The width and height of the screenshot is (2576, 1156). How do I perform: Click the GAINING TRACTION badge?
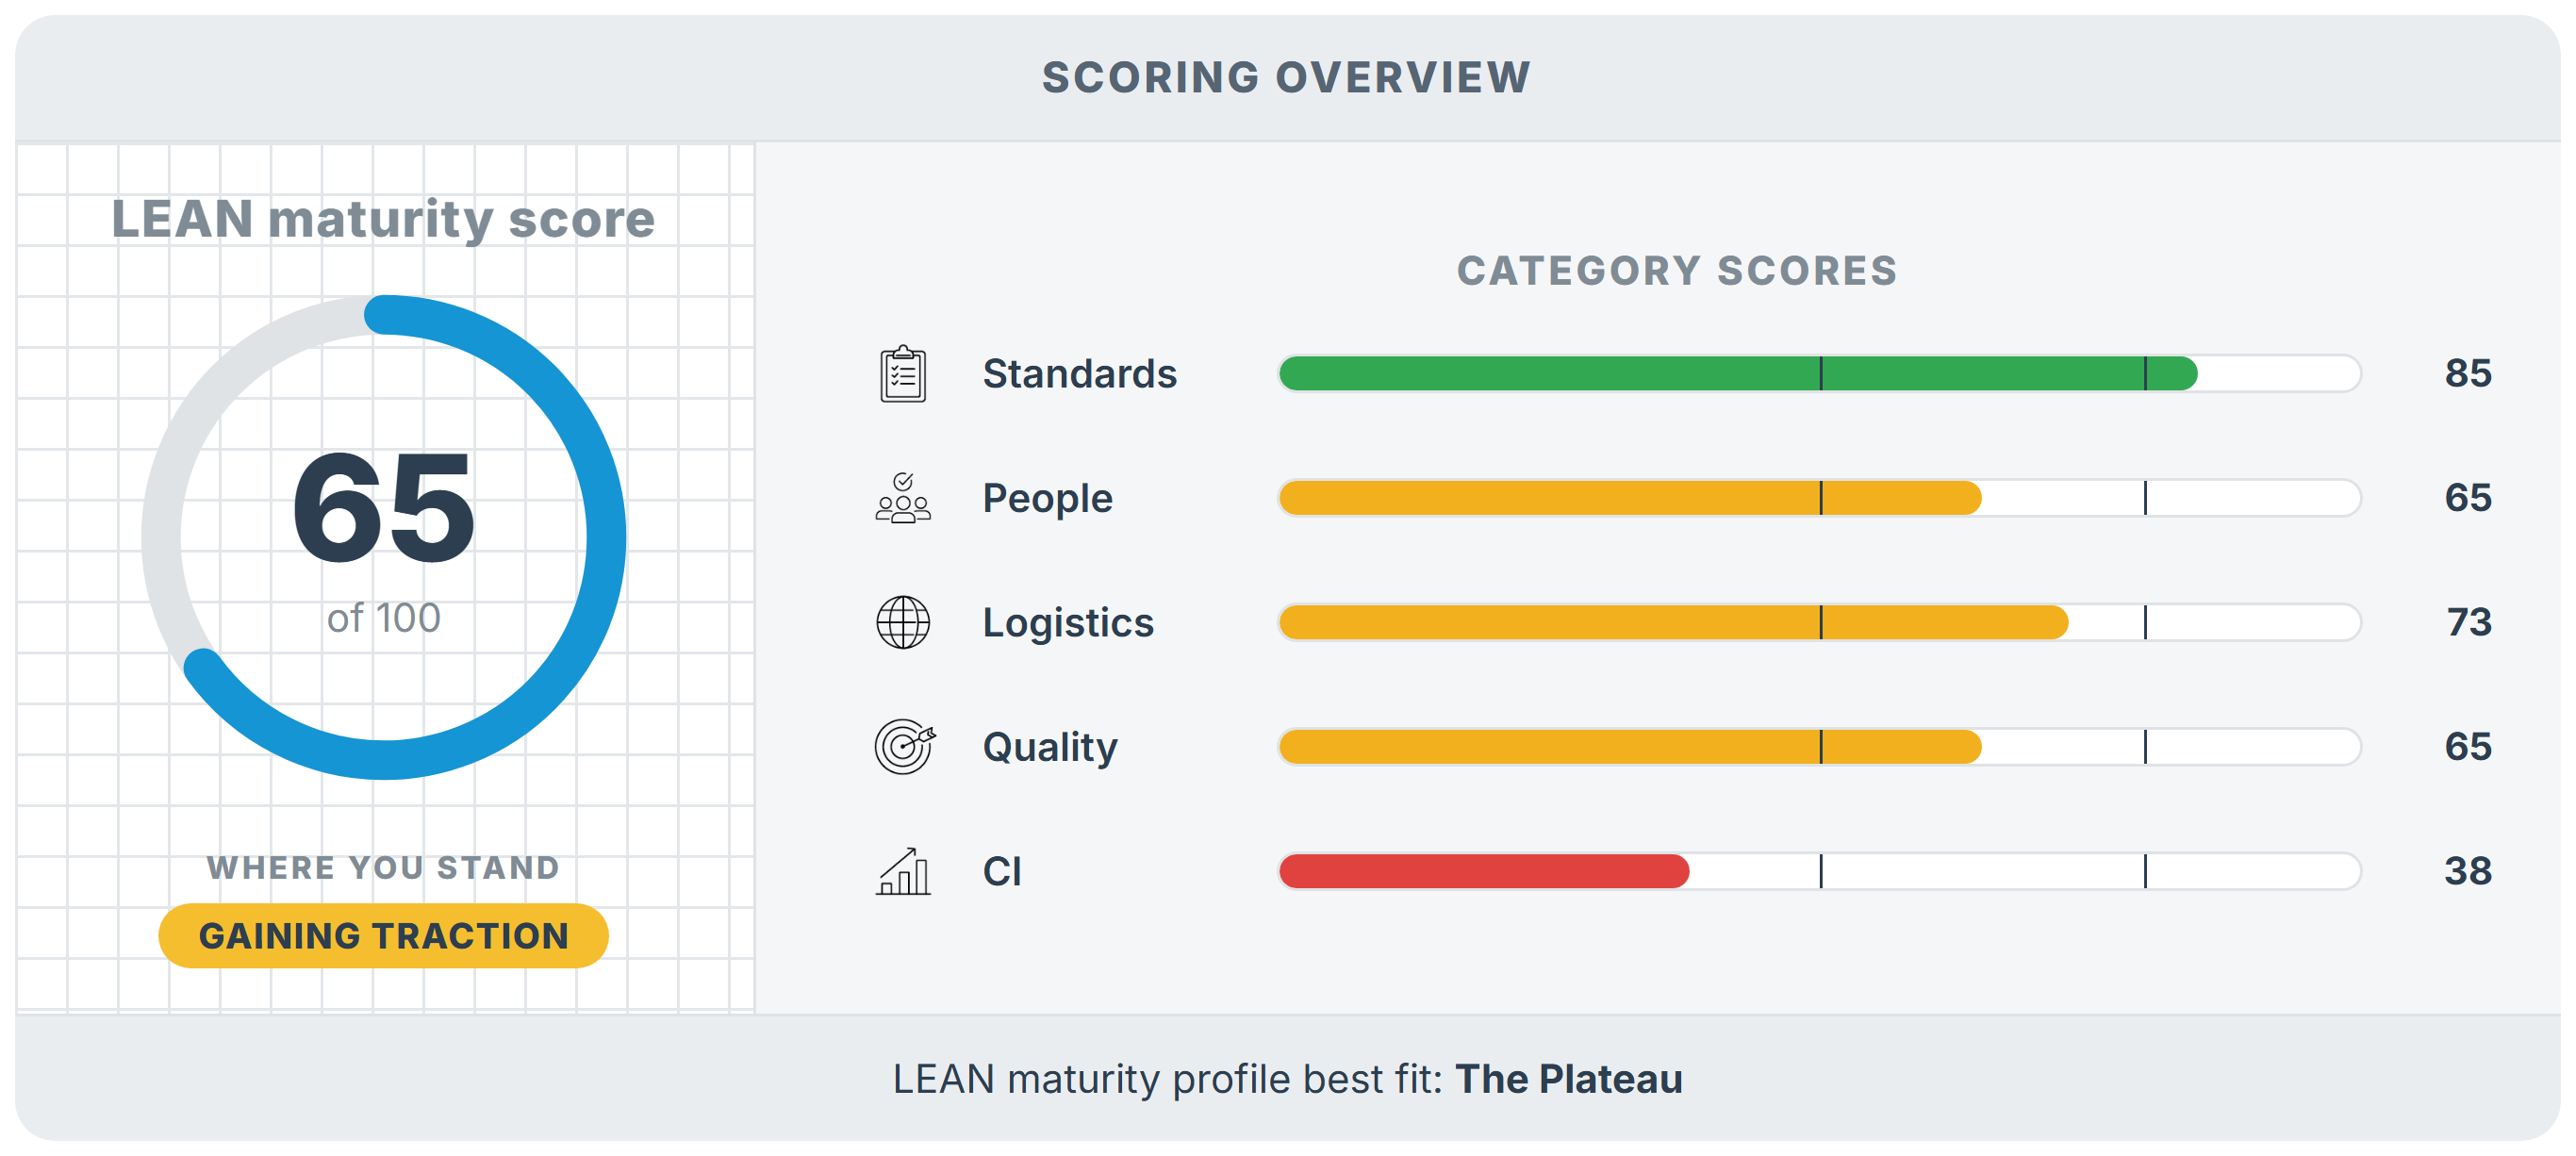pos(383,935)
